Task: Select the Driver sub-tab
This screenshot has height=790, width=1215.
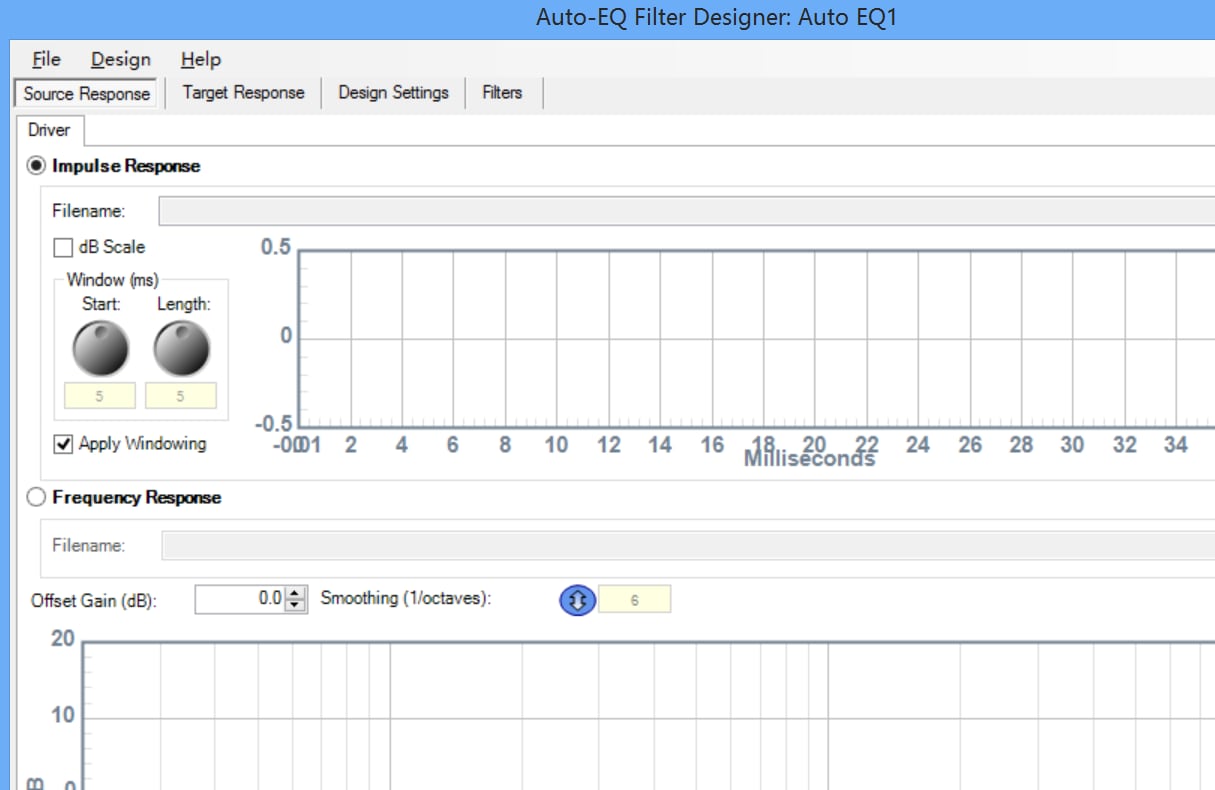Action: click(x=49, y=130)
